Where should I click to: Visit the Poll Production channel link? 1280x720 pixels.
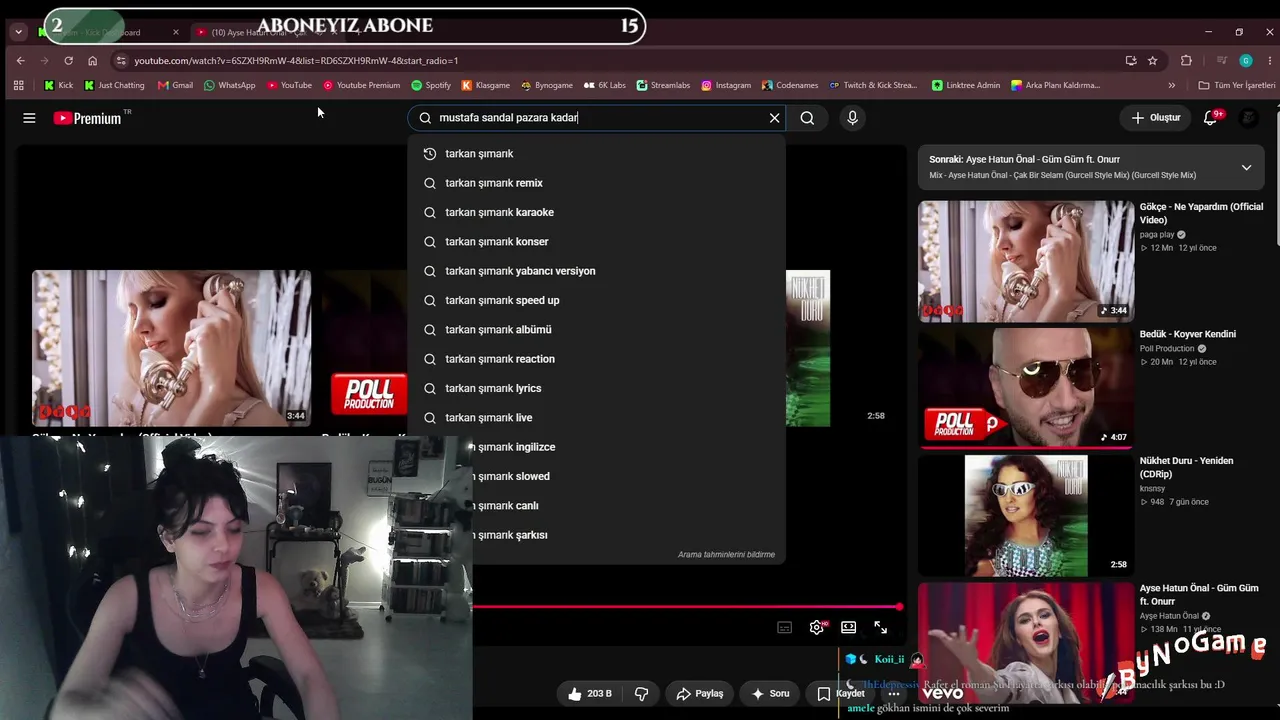tap(1167, 349)
